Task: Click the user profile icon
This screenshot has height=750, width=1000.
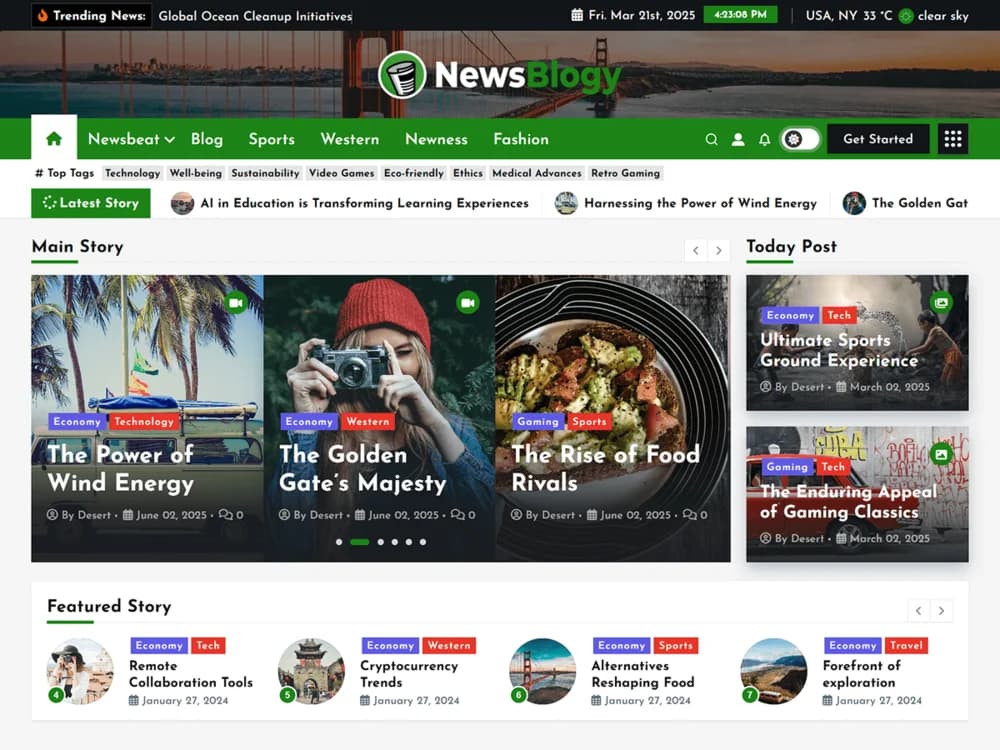Action: [x=738, y=139]
